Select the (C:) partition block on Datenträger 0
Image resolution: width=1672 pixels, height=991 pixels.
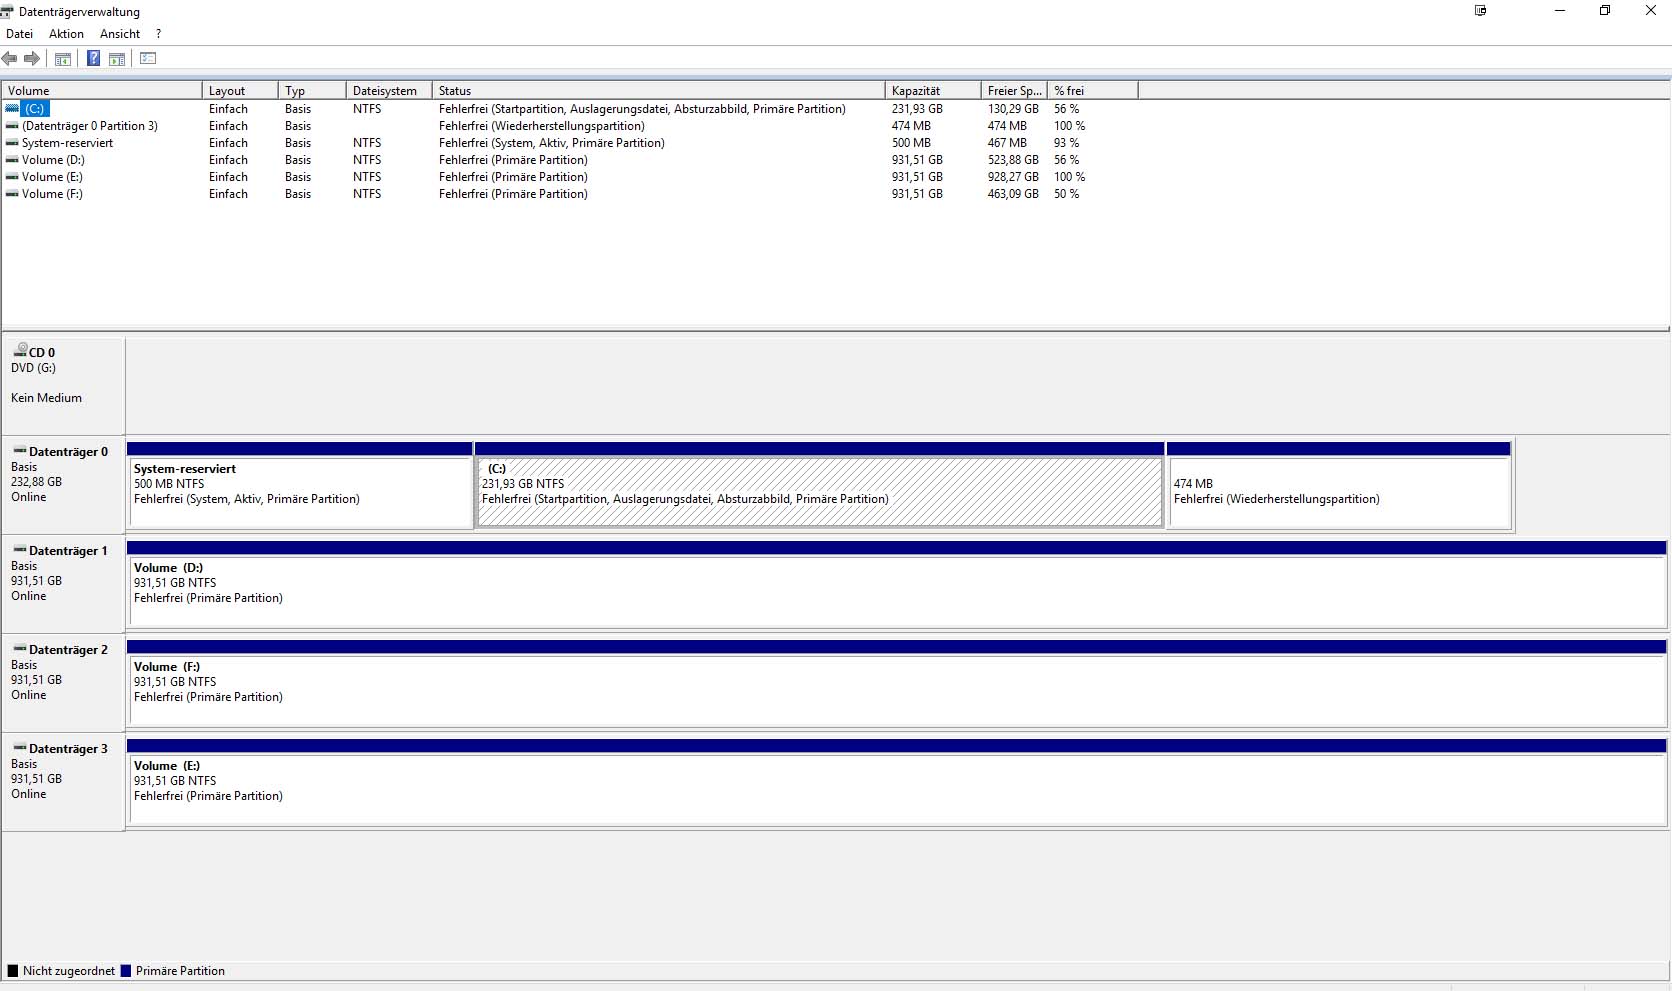(x=819, y=492)
